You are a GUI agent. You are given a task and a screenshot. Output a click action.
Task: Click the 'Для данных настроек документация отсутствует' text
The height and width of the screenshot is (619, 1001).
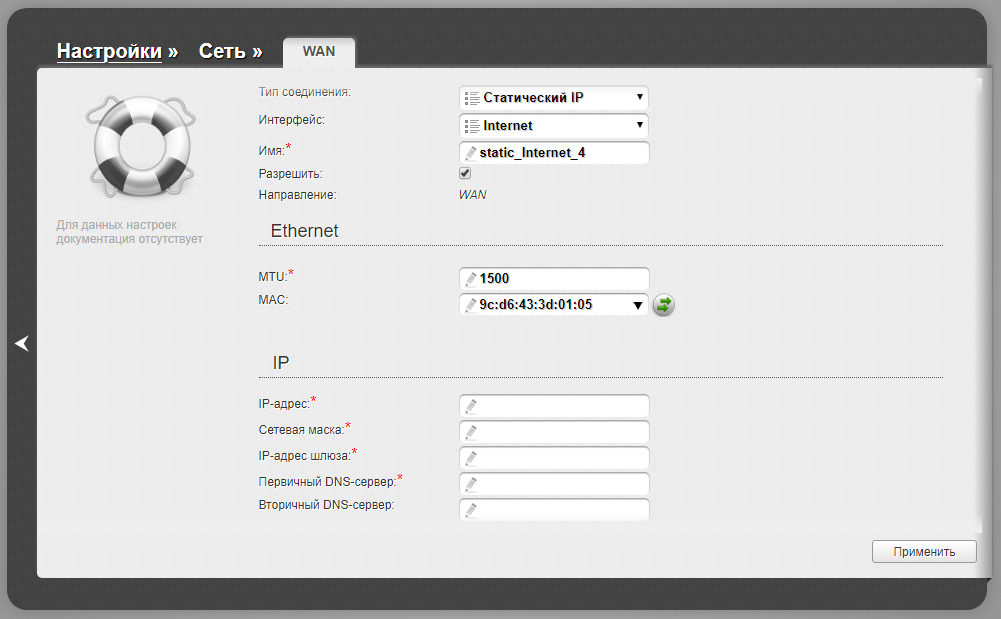(129, 232)
